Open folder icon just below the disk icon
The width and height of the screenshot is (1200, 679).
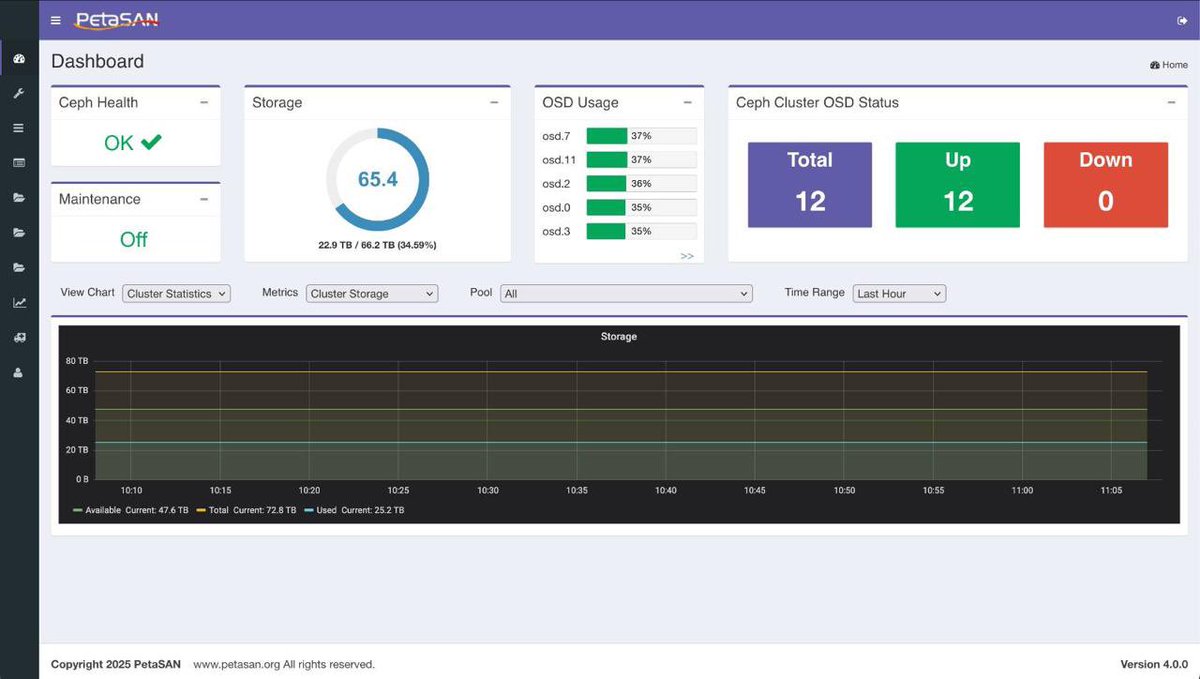[x=19, y=197]
